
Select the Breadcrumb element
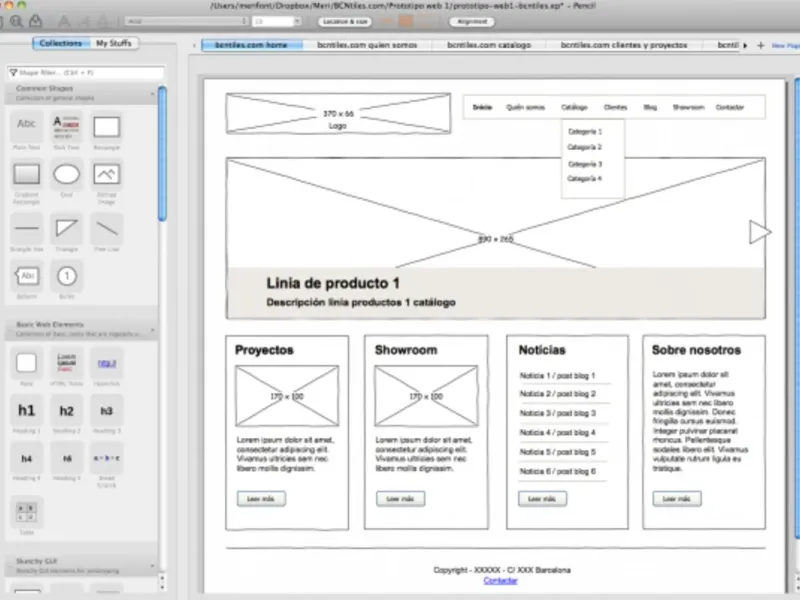coord(107,464)
